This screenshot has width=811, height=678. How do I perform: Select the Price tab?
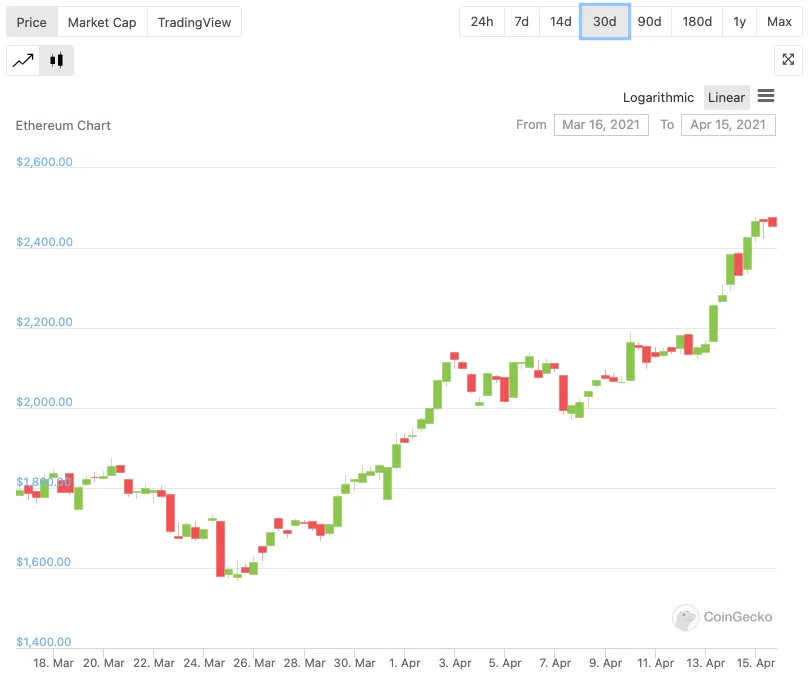[32, 22]
